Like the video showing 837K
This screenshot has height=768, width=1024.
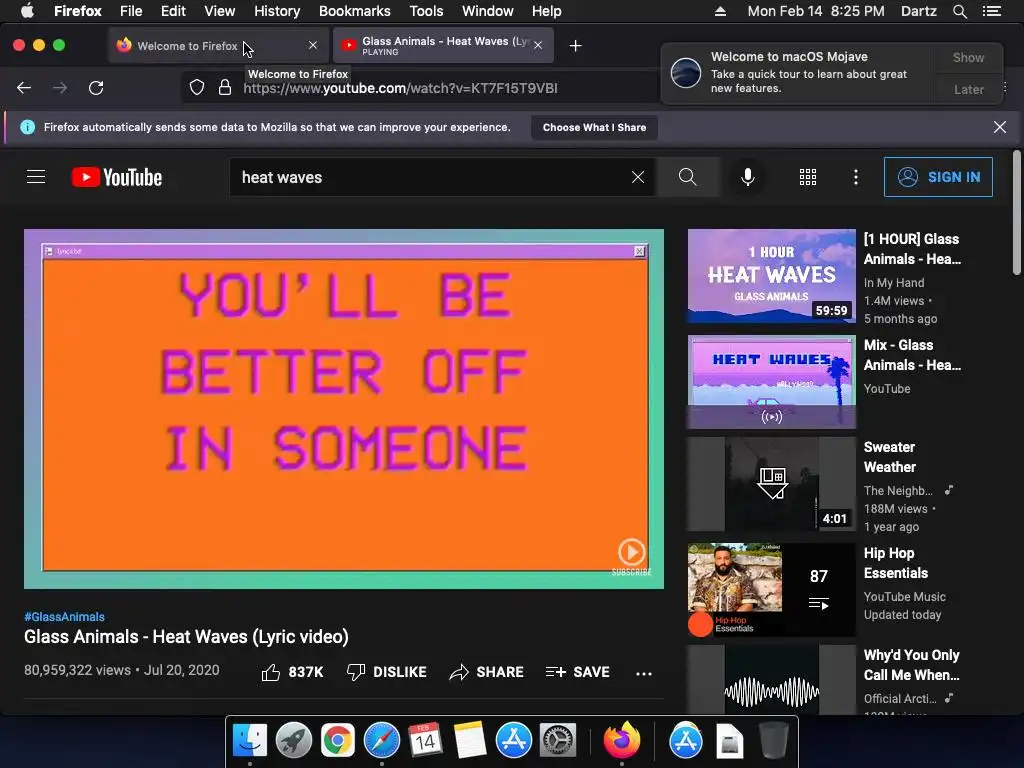(292, 672)
